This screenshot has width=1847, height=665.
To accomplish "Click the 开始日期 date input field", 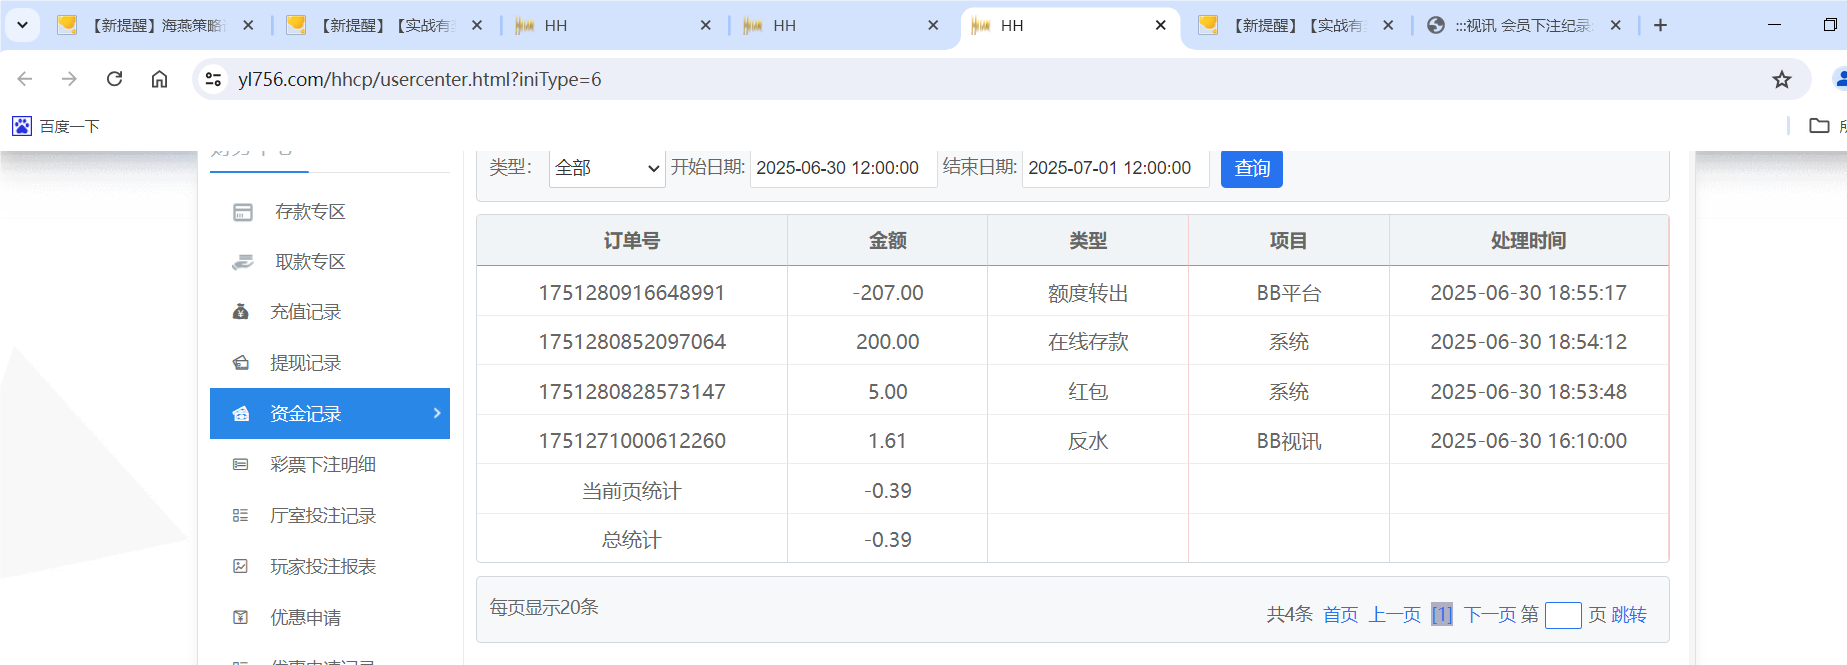I will (842, 168).
